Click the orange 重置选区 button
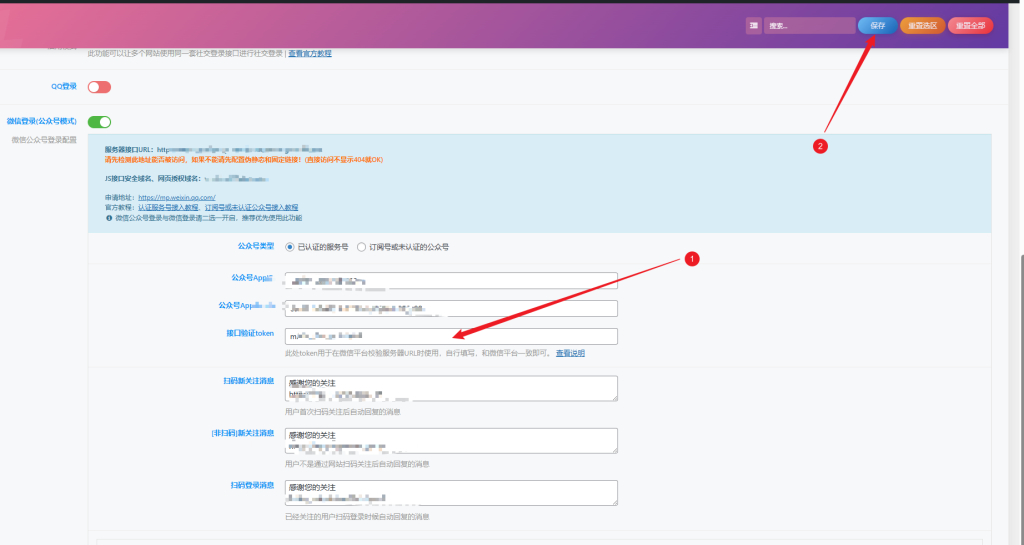This screenshot has height=545, width=1024. [x=921, y=26]
